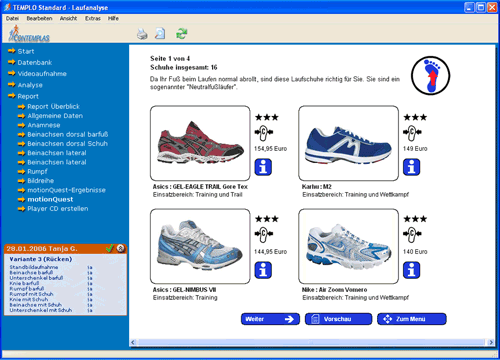Click price 140 Euro

coord(415,252)
